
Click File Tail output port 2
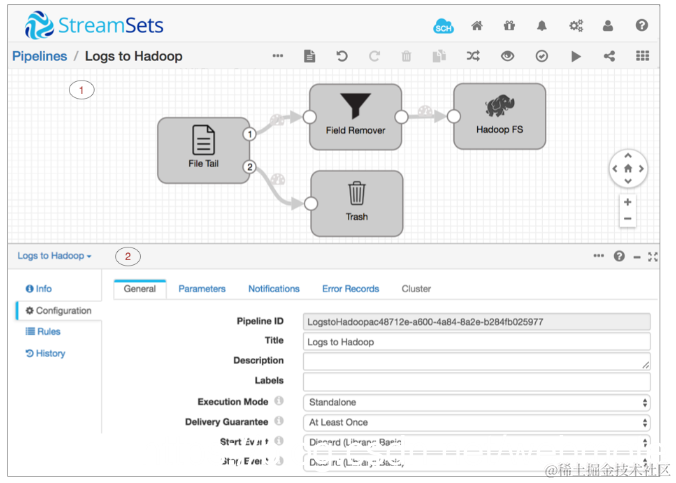tap(250, 167)
